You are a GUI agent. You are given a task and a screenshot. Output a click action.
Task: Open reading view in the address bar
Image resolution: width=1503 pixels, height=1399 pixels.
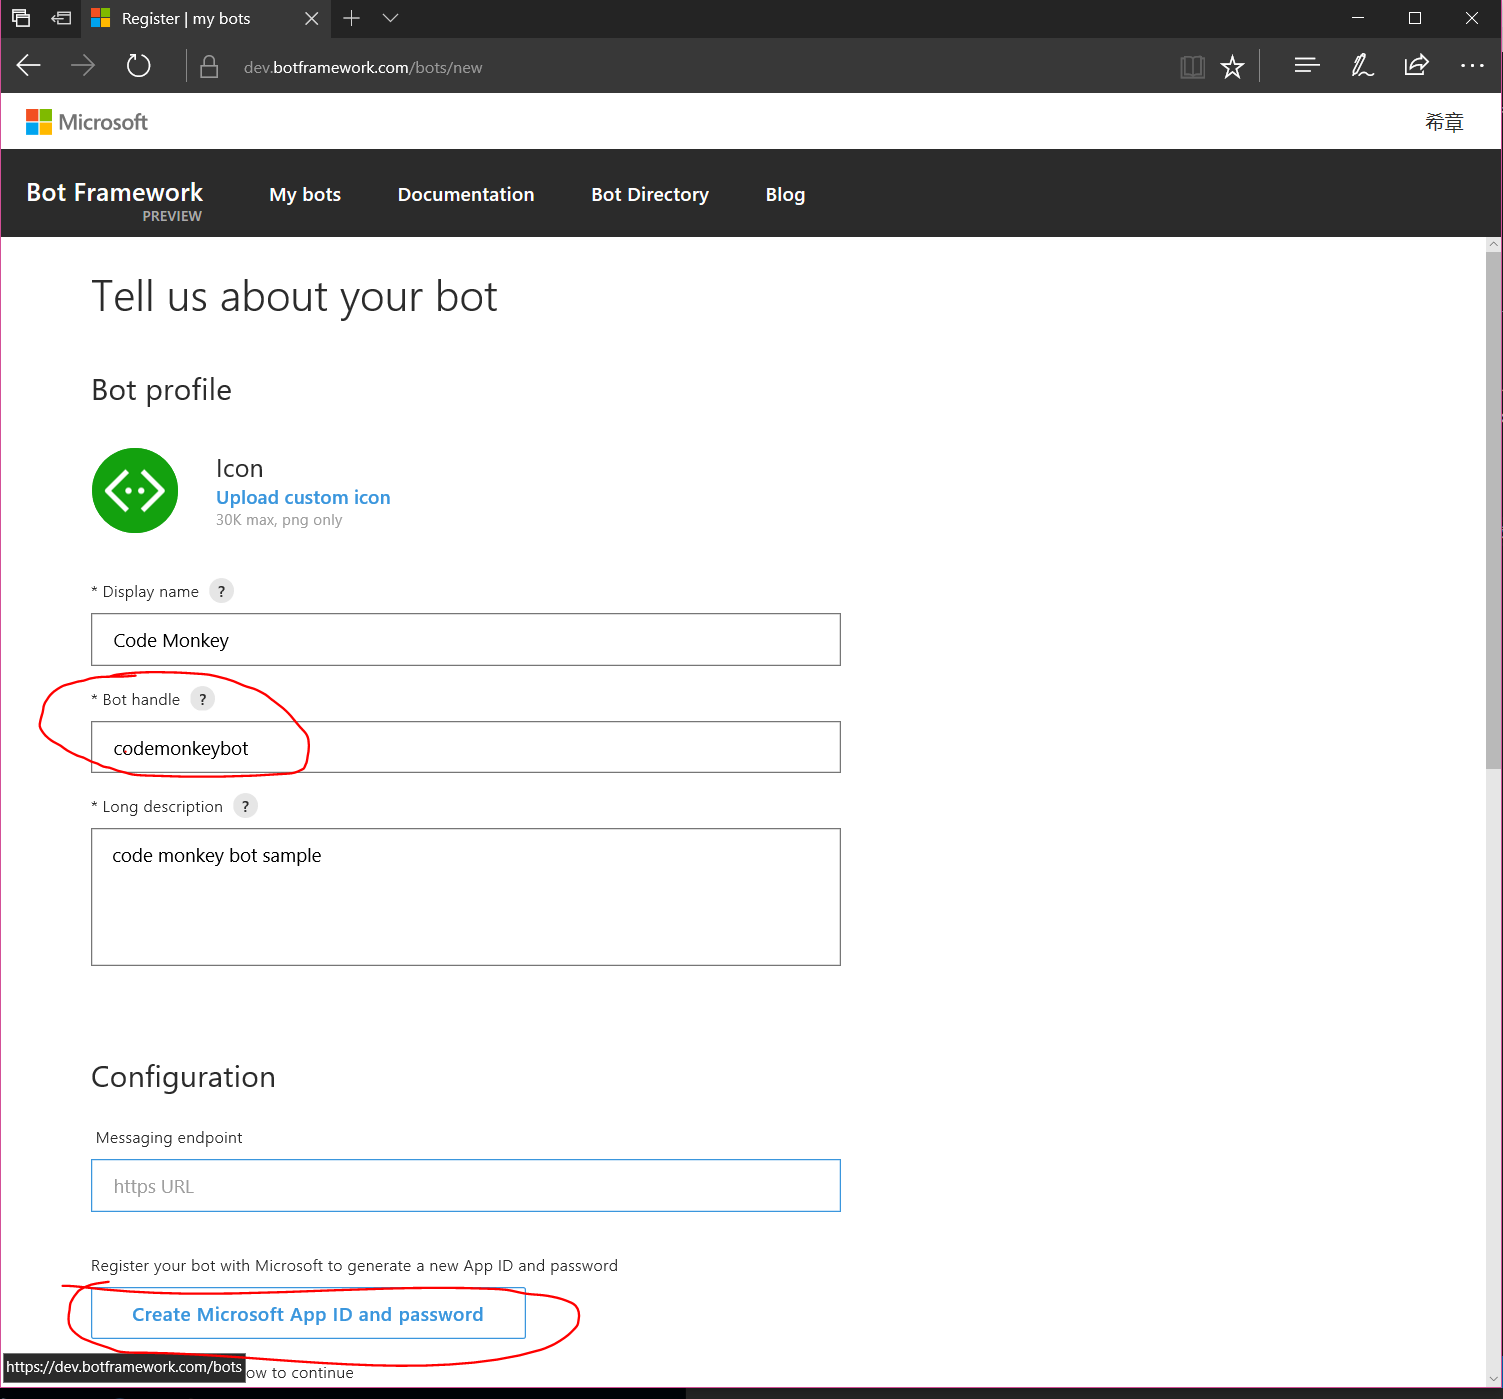[x=1192, y=66]
